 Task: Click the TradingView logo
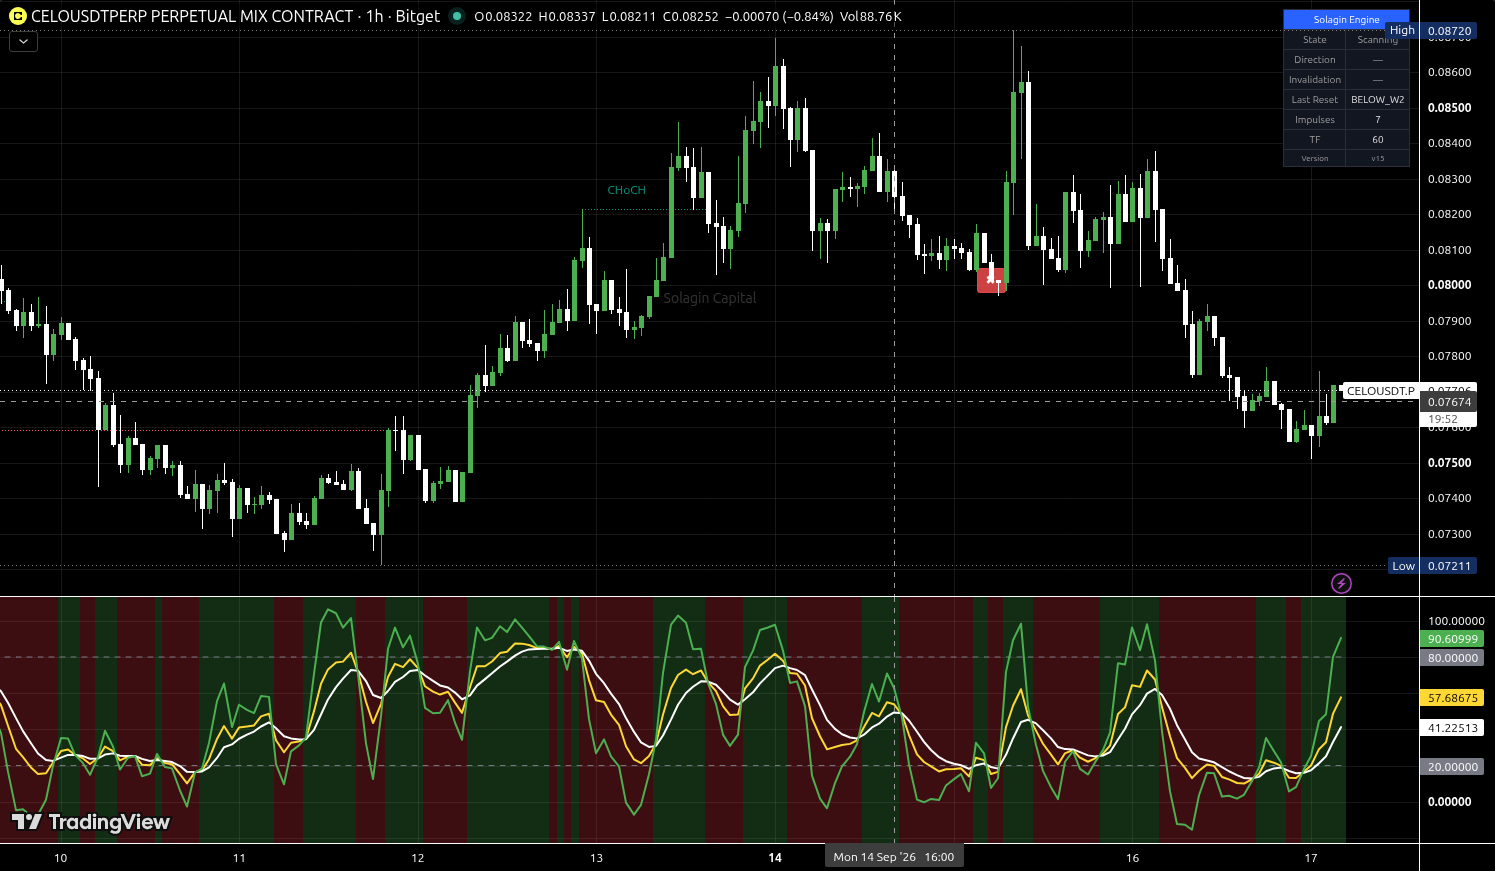point(91,822)
